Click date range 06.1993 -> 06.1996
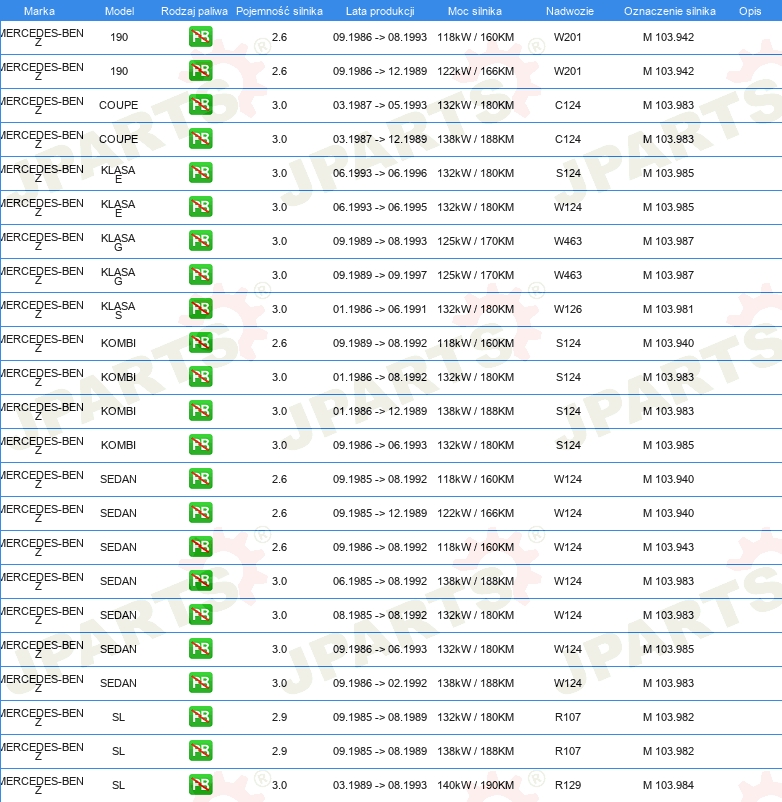 tap(379, 173)
